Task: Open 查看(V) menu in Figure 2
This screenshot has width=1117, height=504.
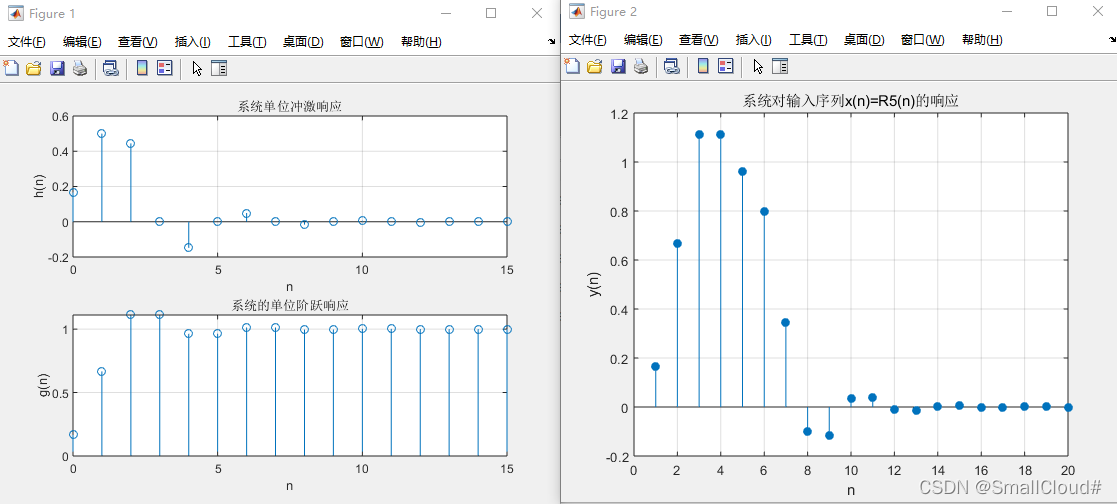Action: 699,40
